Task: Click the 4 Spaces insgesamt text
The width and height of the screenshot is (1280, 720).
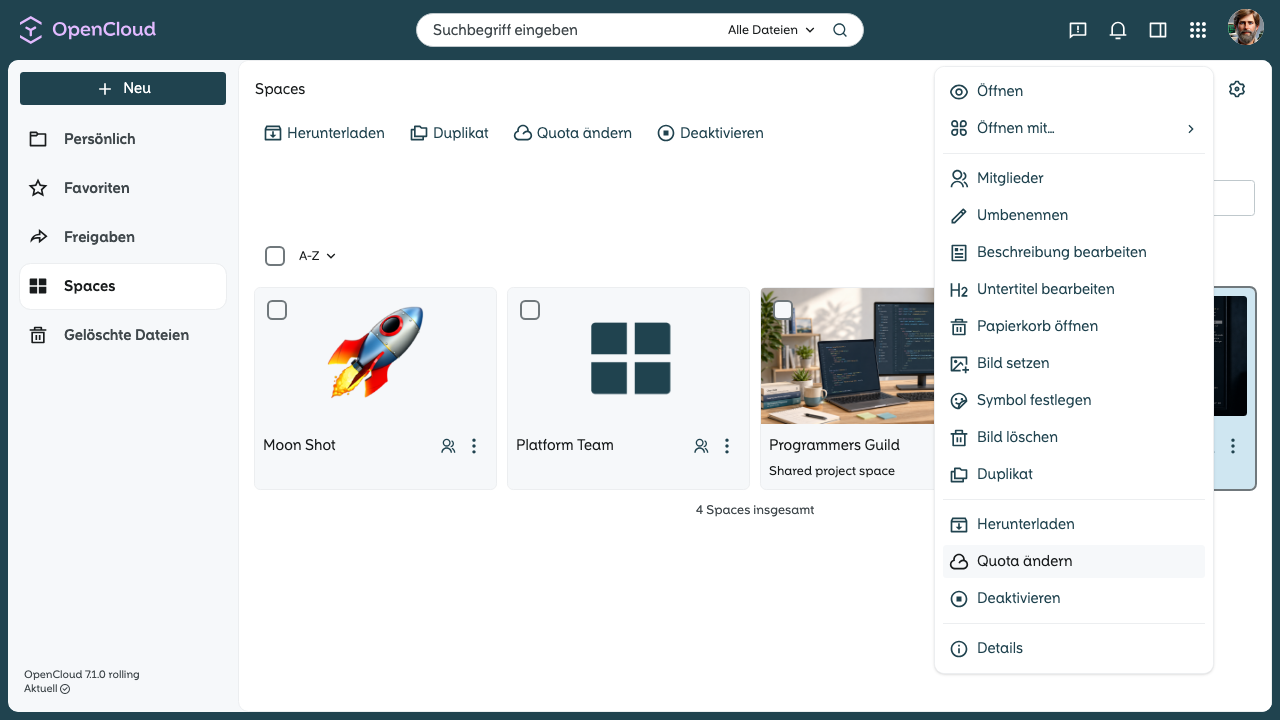Action: [755, 510]
